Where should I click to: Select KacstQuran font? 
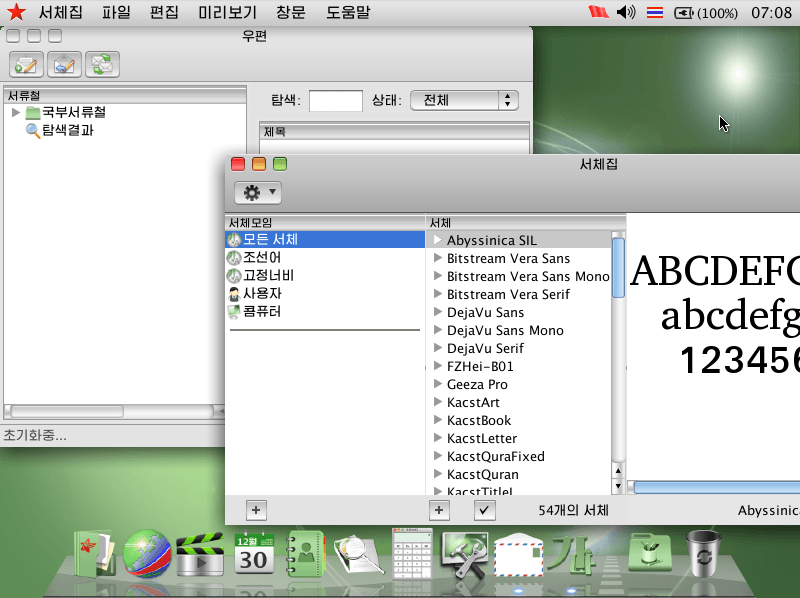[x=483, y=474]
